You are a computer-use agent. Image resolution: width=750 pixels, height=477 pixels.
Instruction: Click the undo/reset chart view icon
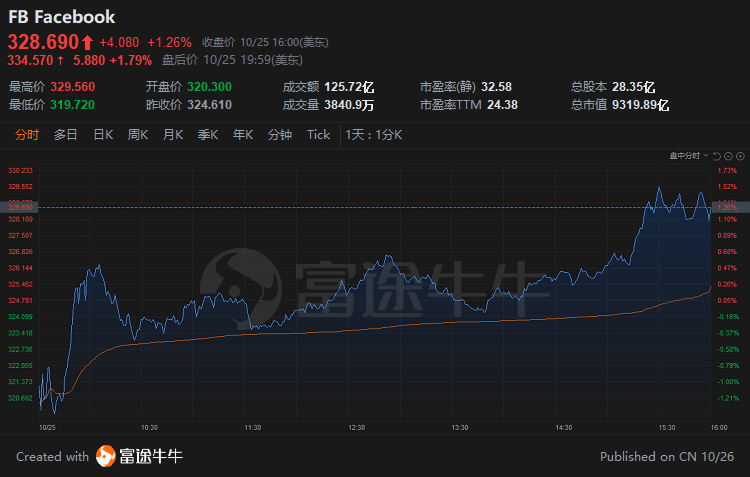pos(715,157)
